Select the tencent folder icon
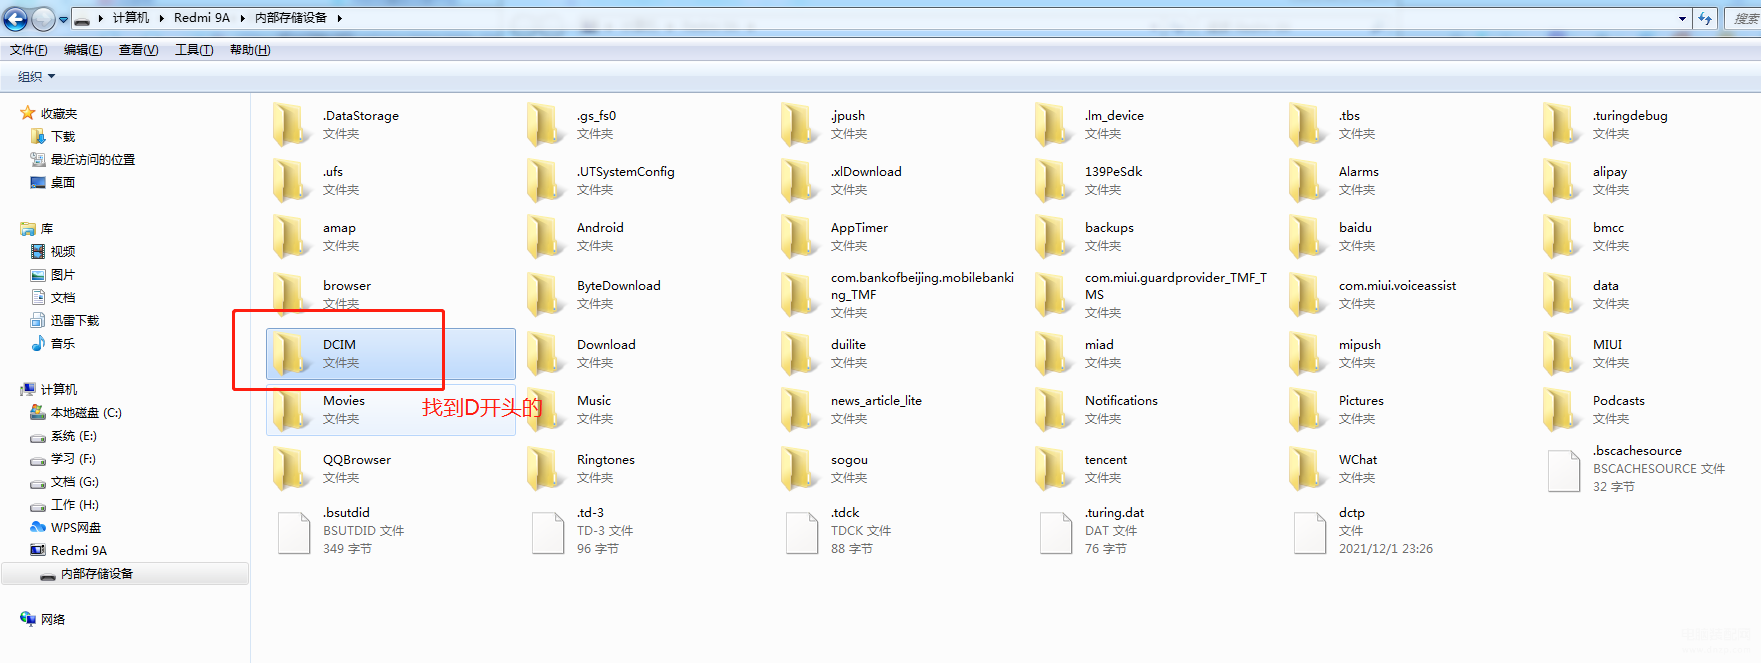Image resolution: width=1761 pixels, height=663 pixels. click(1053, 468)
